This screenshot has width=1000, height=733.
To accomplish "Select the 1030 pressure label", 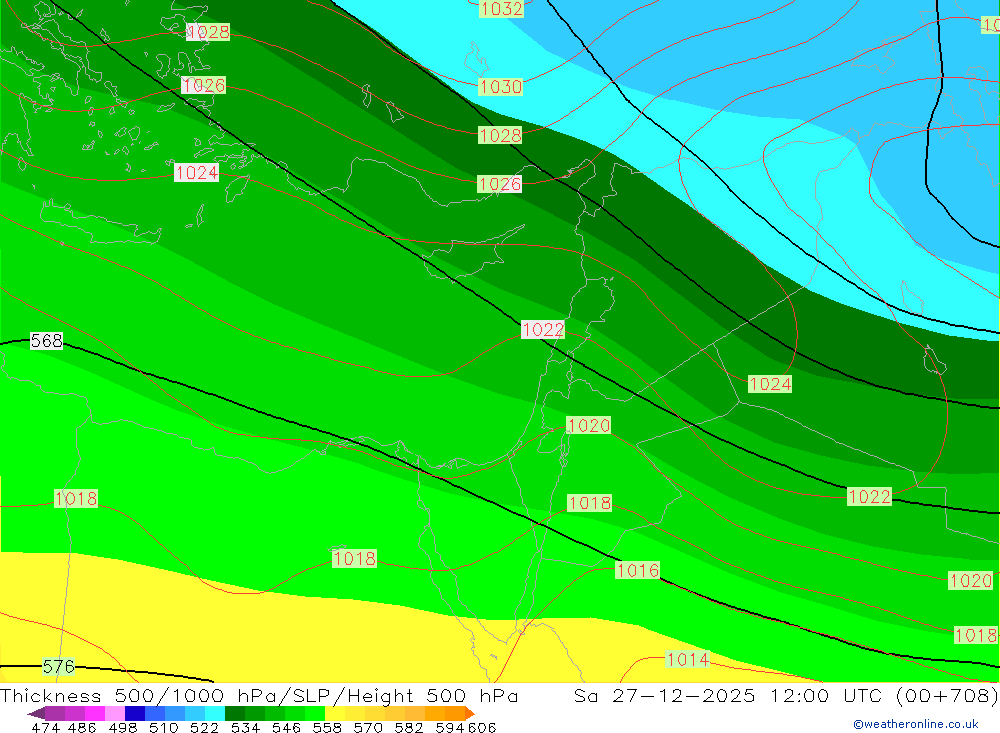I will (501, 87).
